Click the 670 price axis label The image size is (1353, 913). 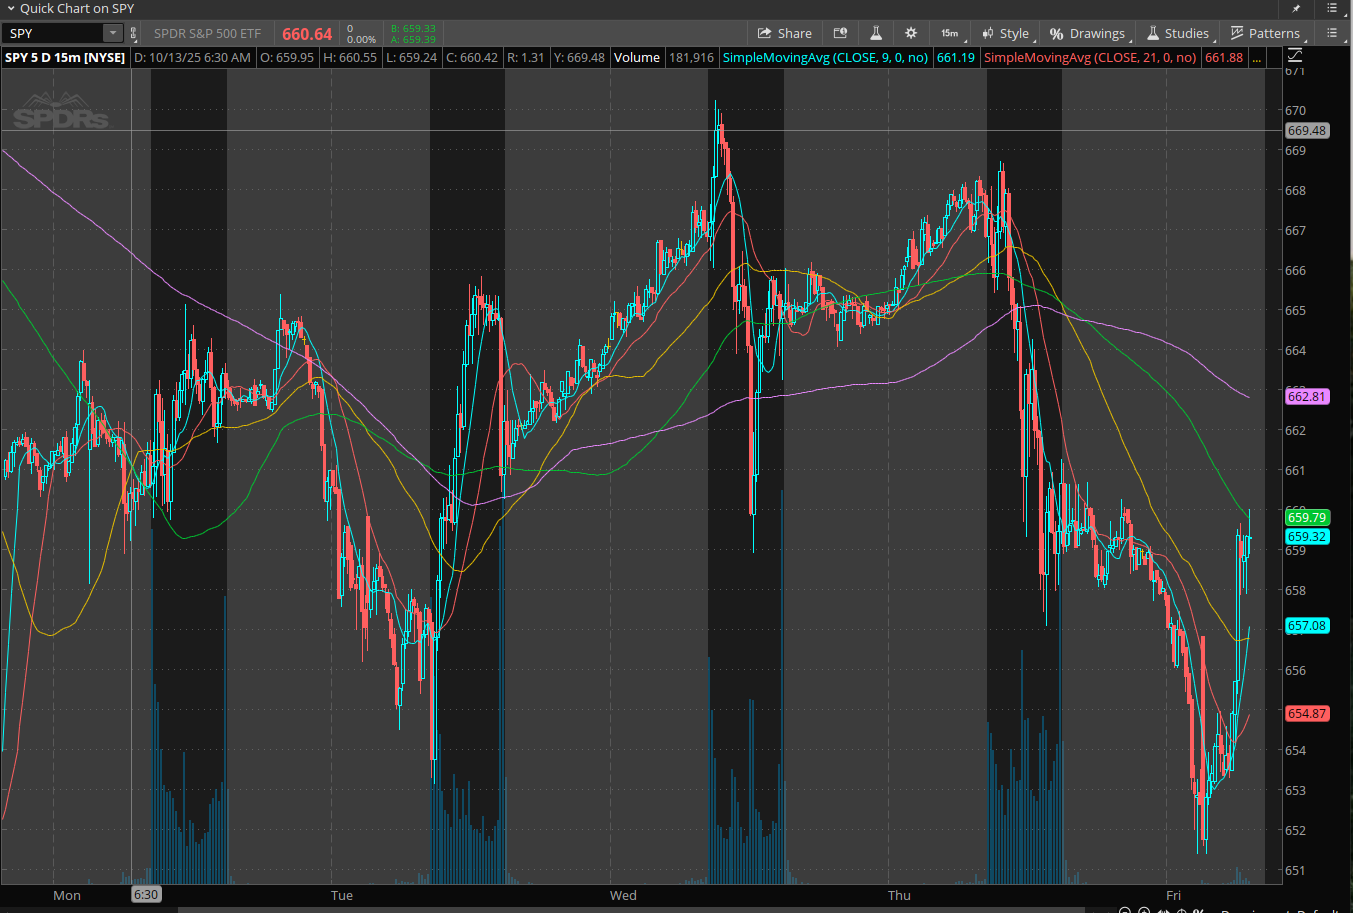(1295, 111)
